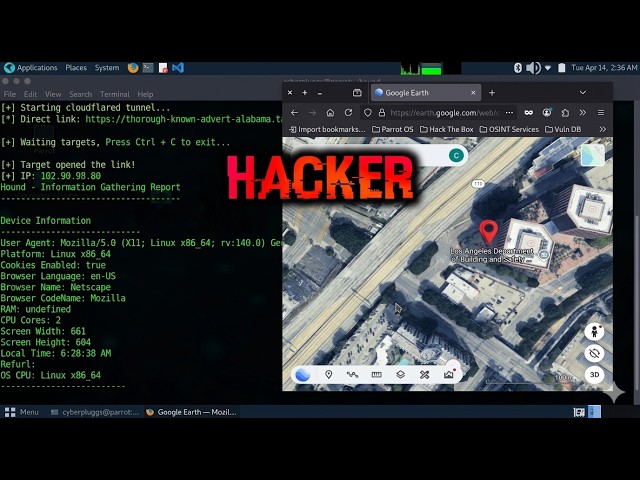Screen dimensions: 640x480
Task: Open the Firefox account icon
Action: pos(547,113)
